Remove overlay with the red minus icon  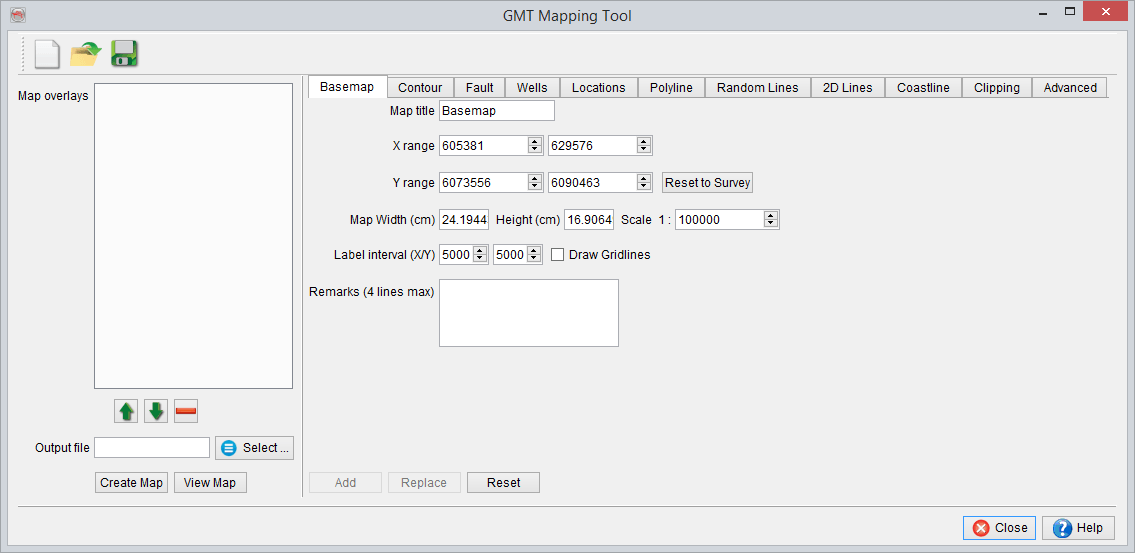click(186, 411)
